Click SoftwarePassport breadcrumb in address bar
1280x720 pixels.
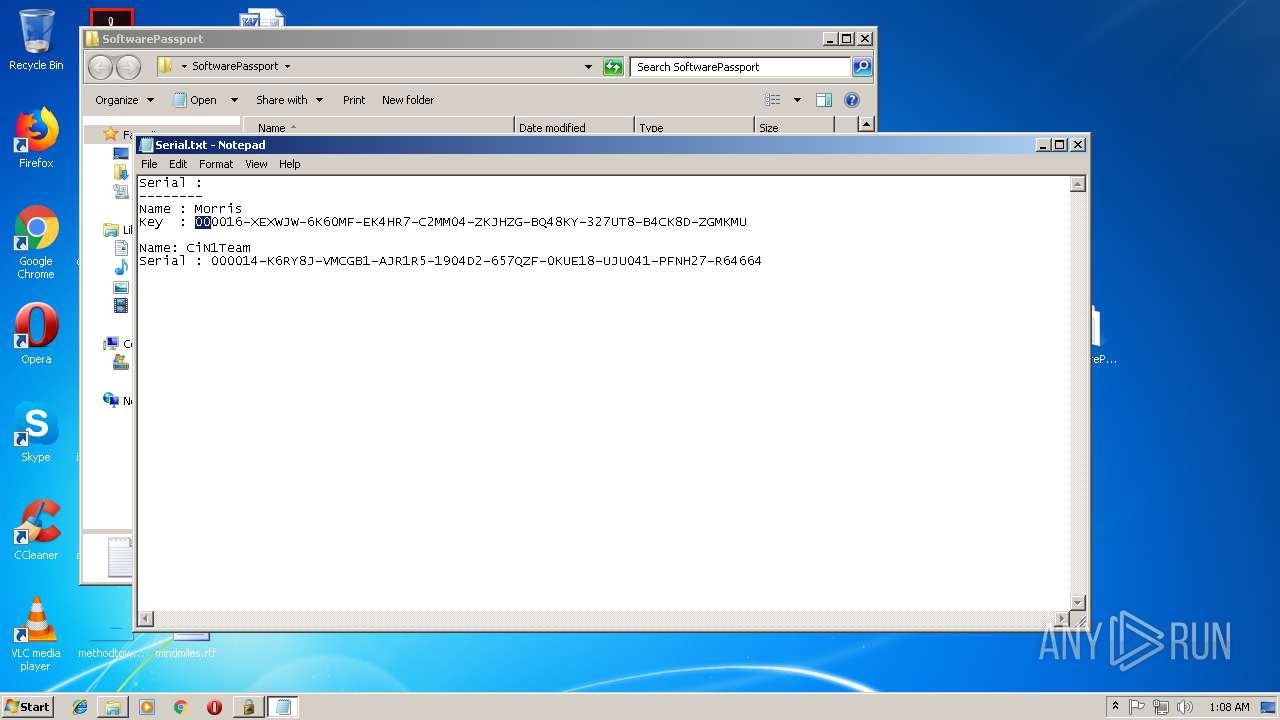pyautogui.click(x=235, y=67)
